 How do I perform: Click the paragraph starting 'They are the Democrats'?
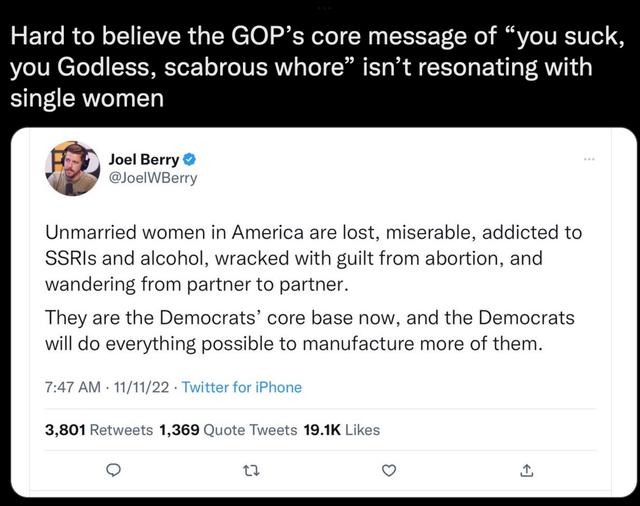pyautogui.click(x=310, y=331)
